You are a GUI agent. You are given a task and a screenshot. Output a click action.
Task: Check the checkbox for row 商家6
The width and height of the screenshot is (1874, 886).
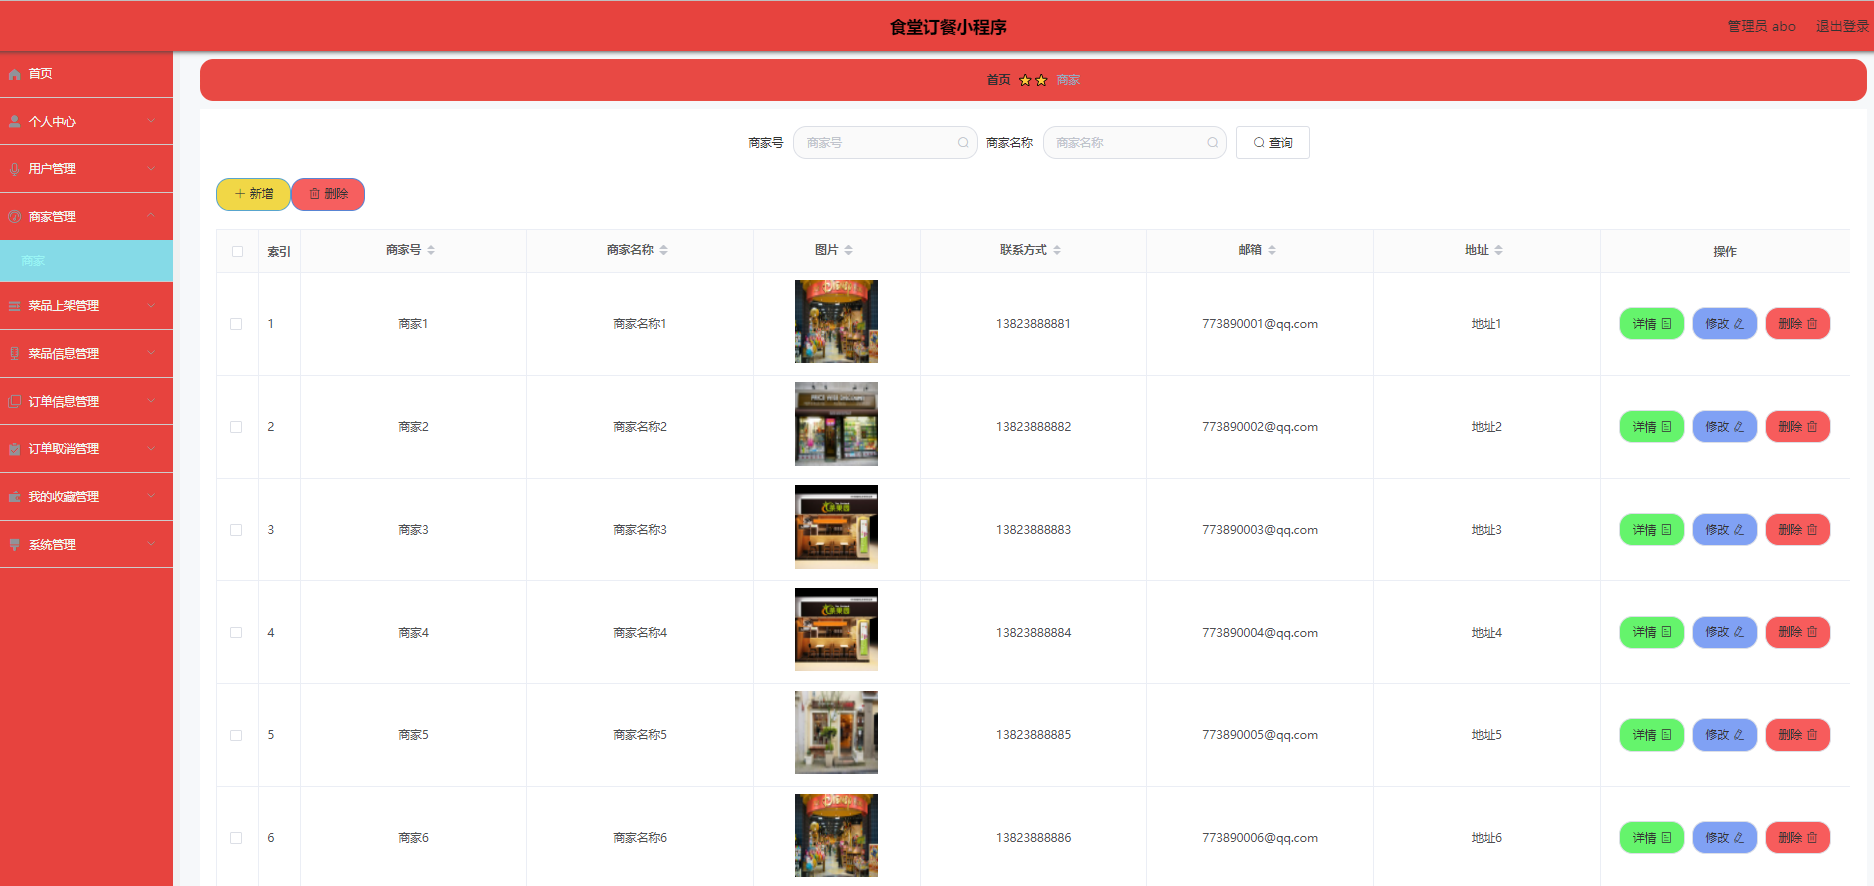point(236,838)
